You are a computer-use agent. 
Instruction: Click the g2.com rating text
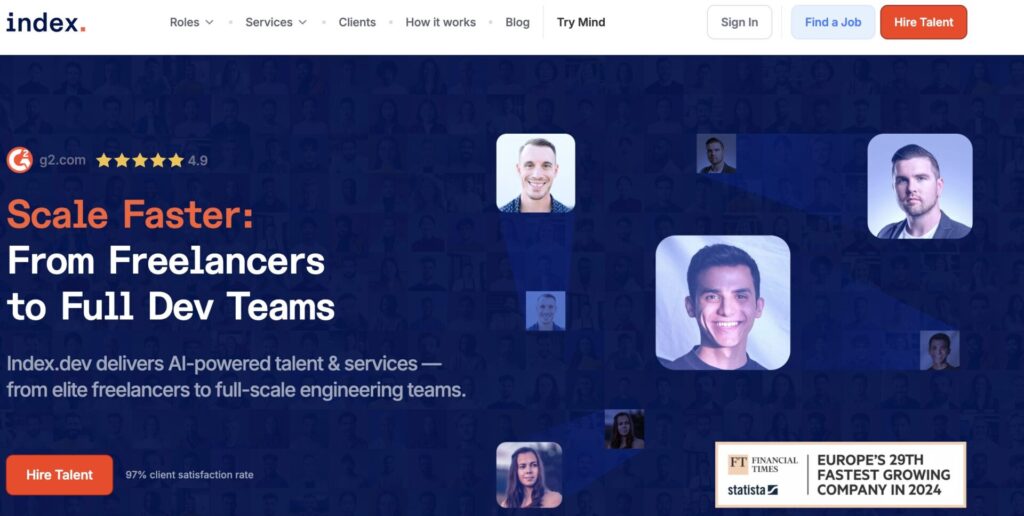pos(62,161)
